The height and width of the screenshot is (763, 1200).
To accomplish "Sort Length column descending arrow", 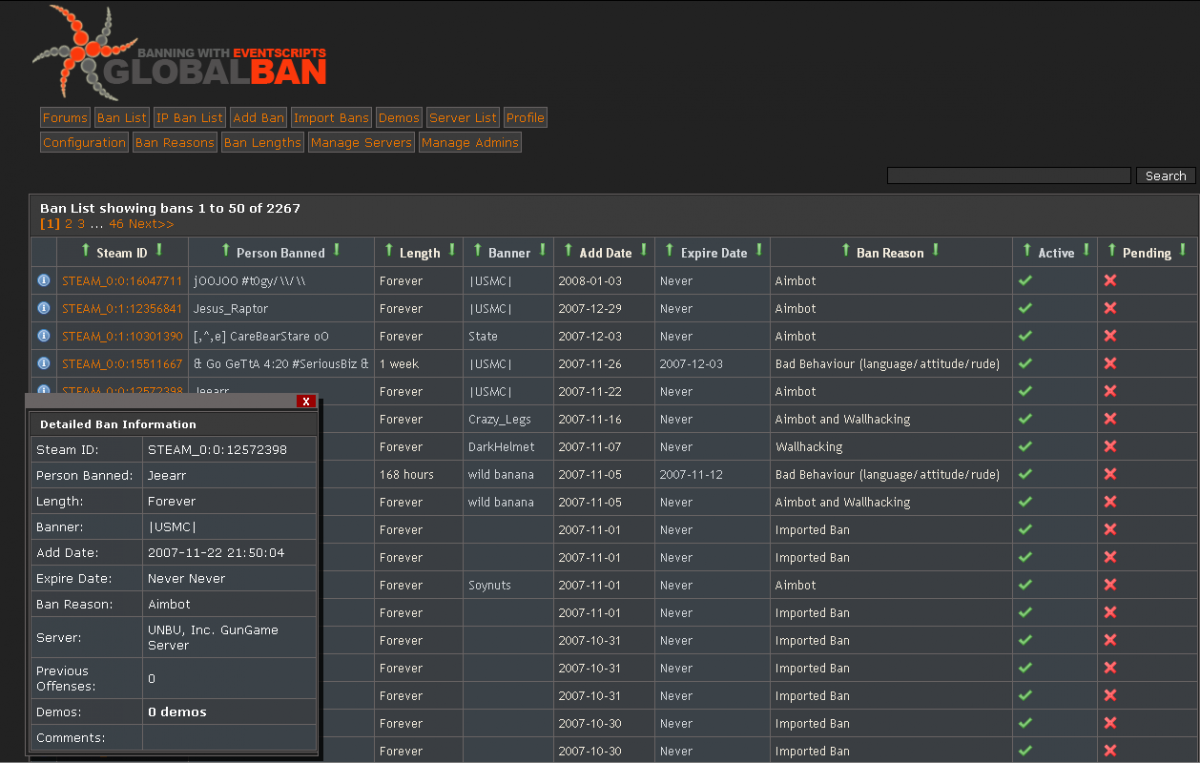I will coord(452,250).
